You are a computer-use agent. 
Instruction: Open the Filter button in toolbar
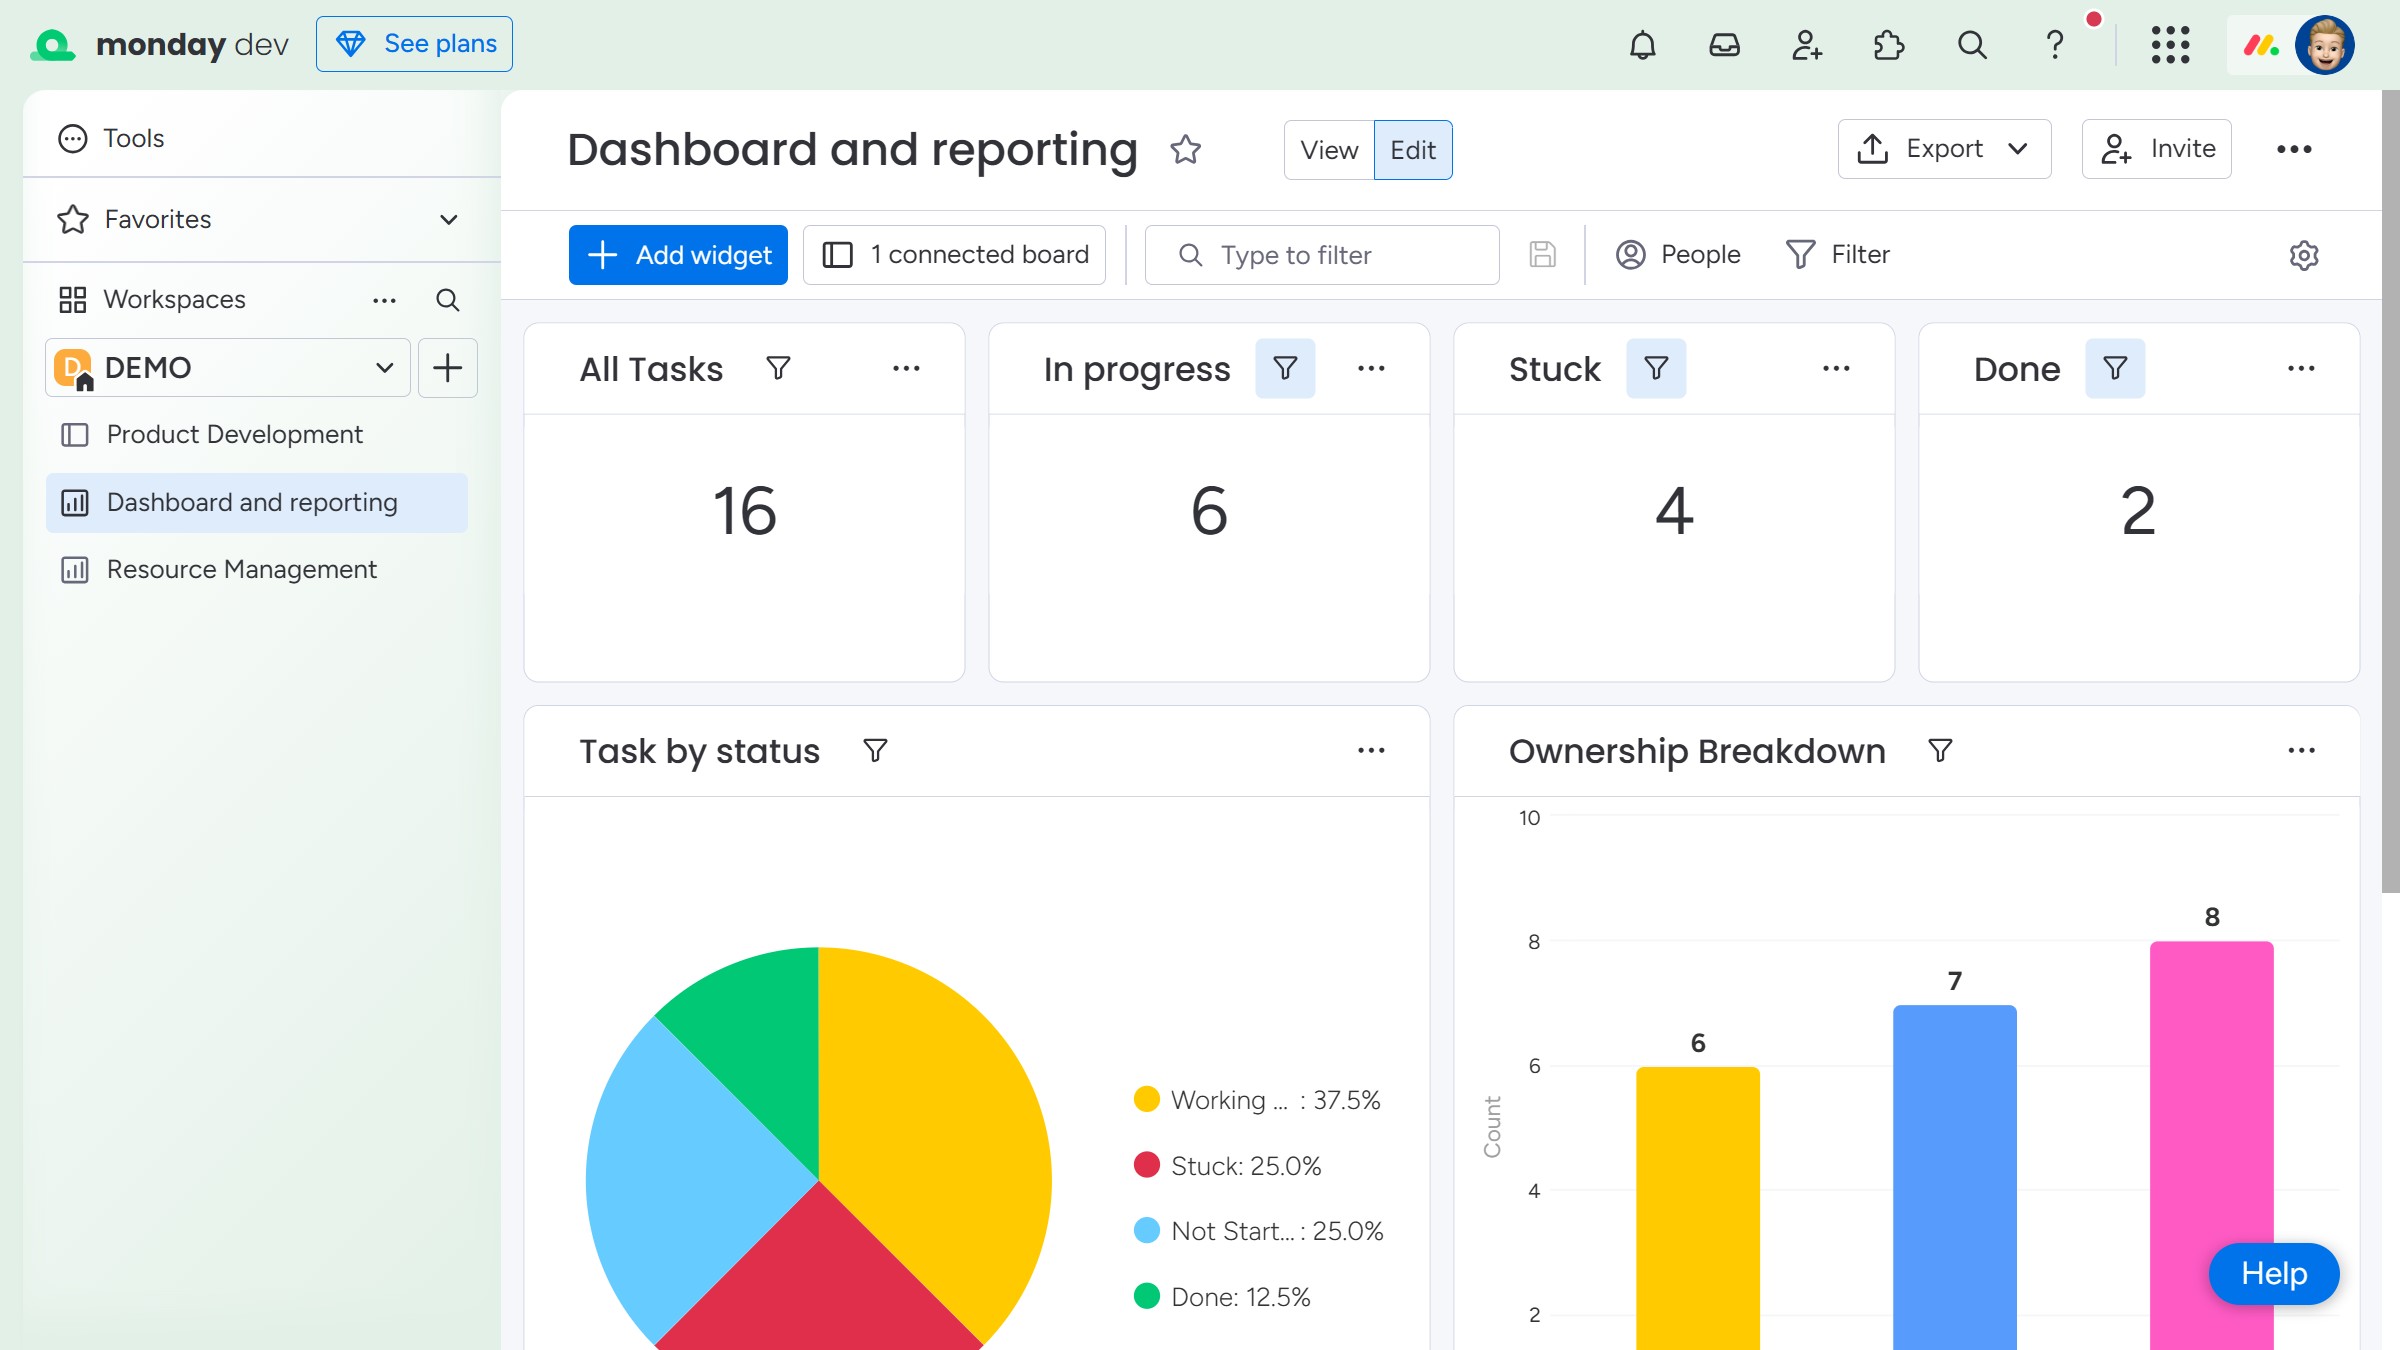click(1838, 255)
